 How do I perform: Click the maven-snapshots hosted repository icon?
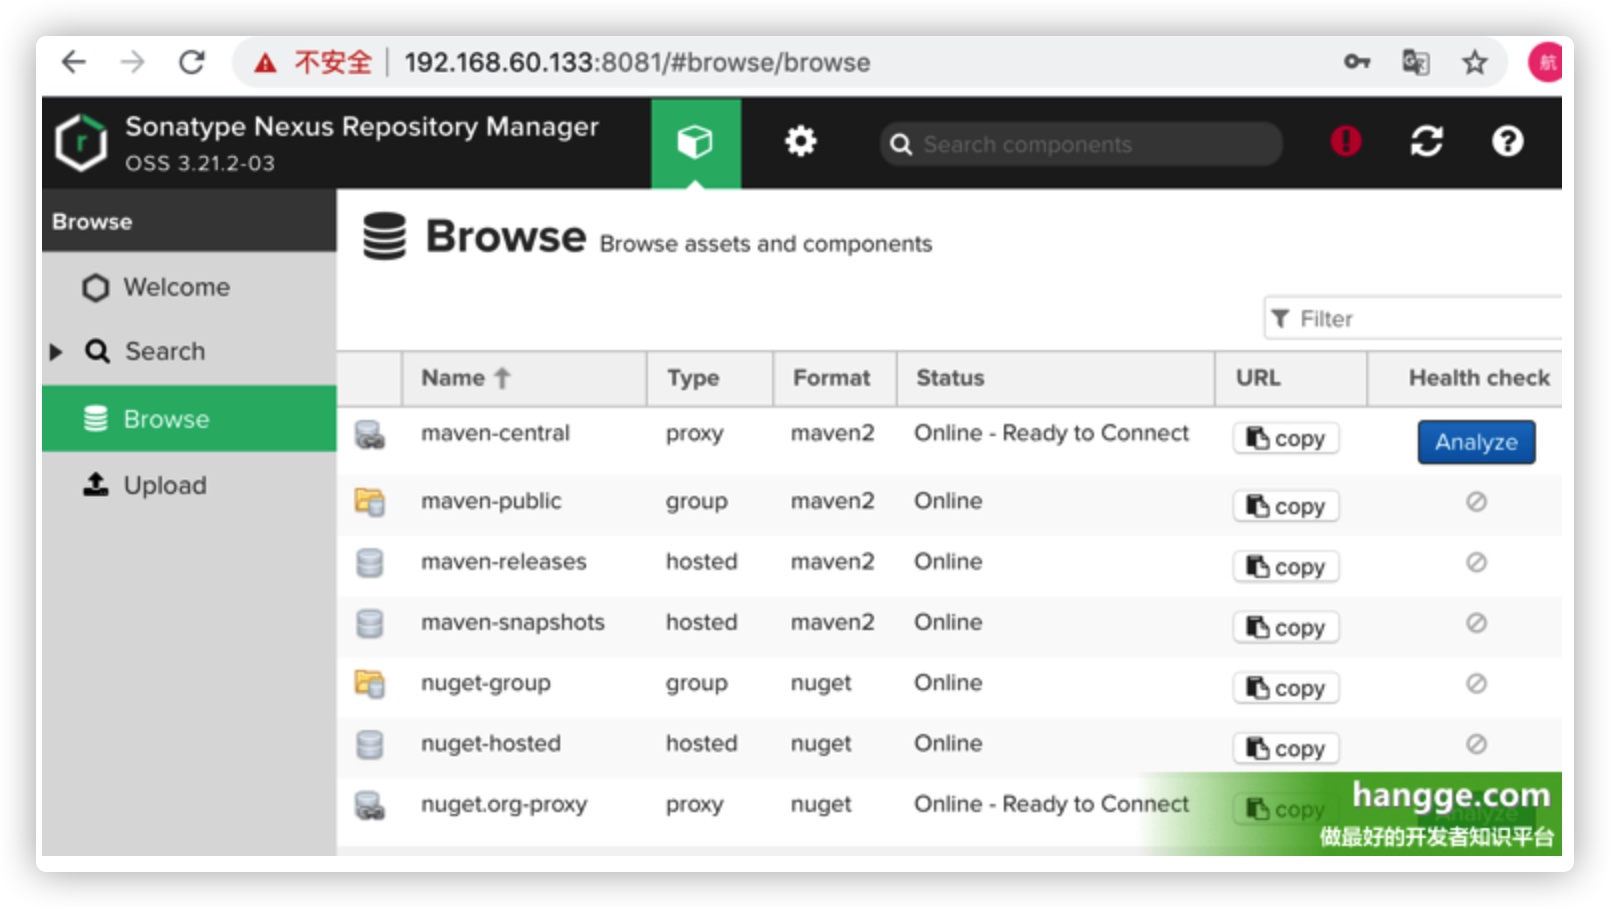370,623
